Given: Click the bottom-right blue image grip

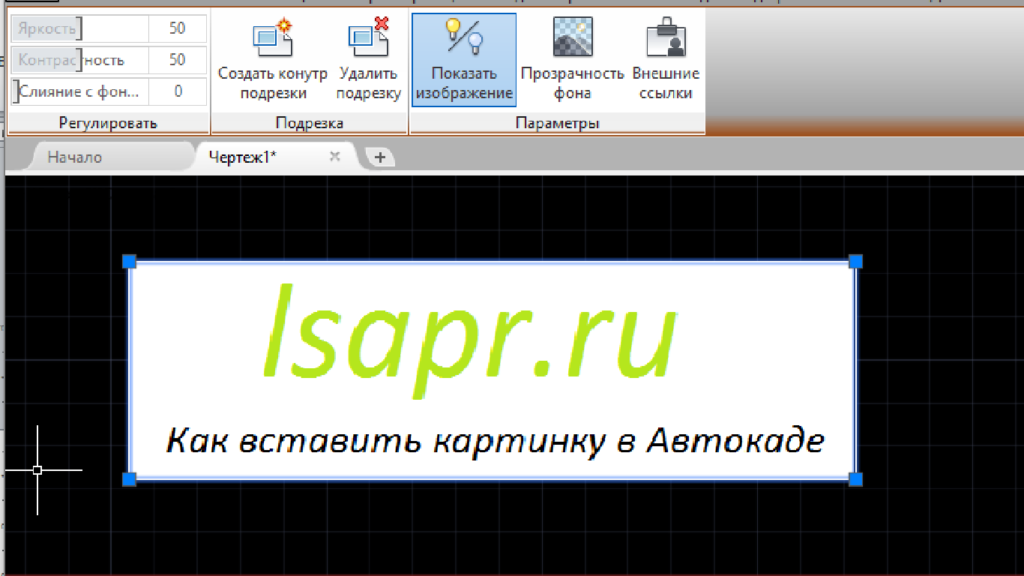Looking at the screenshot, I should [x=855, y=480].
